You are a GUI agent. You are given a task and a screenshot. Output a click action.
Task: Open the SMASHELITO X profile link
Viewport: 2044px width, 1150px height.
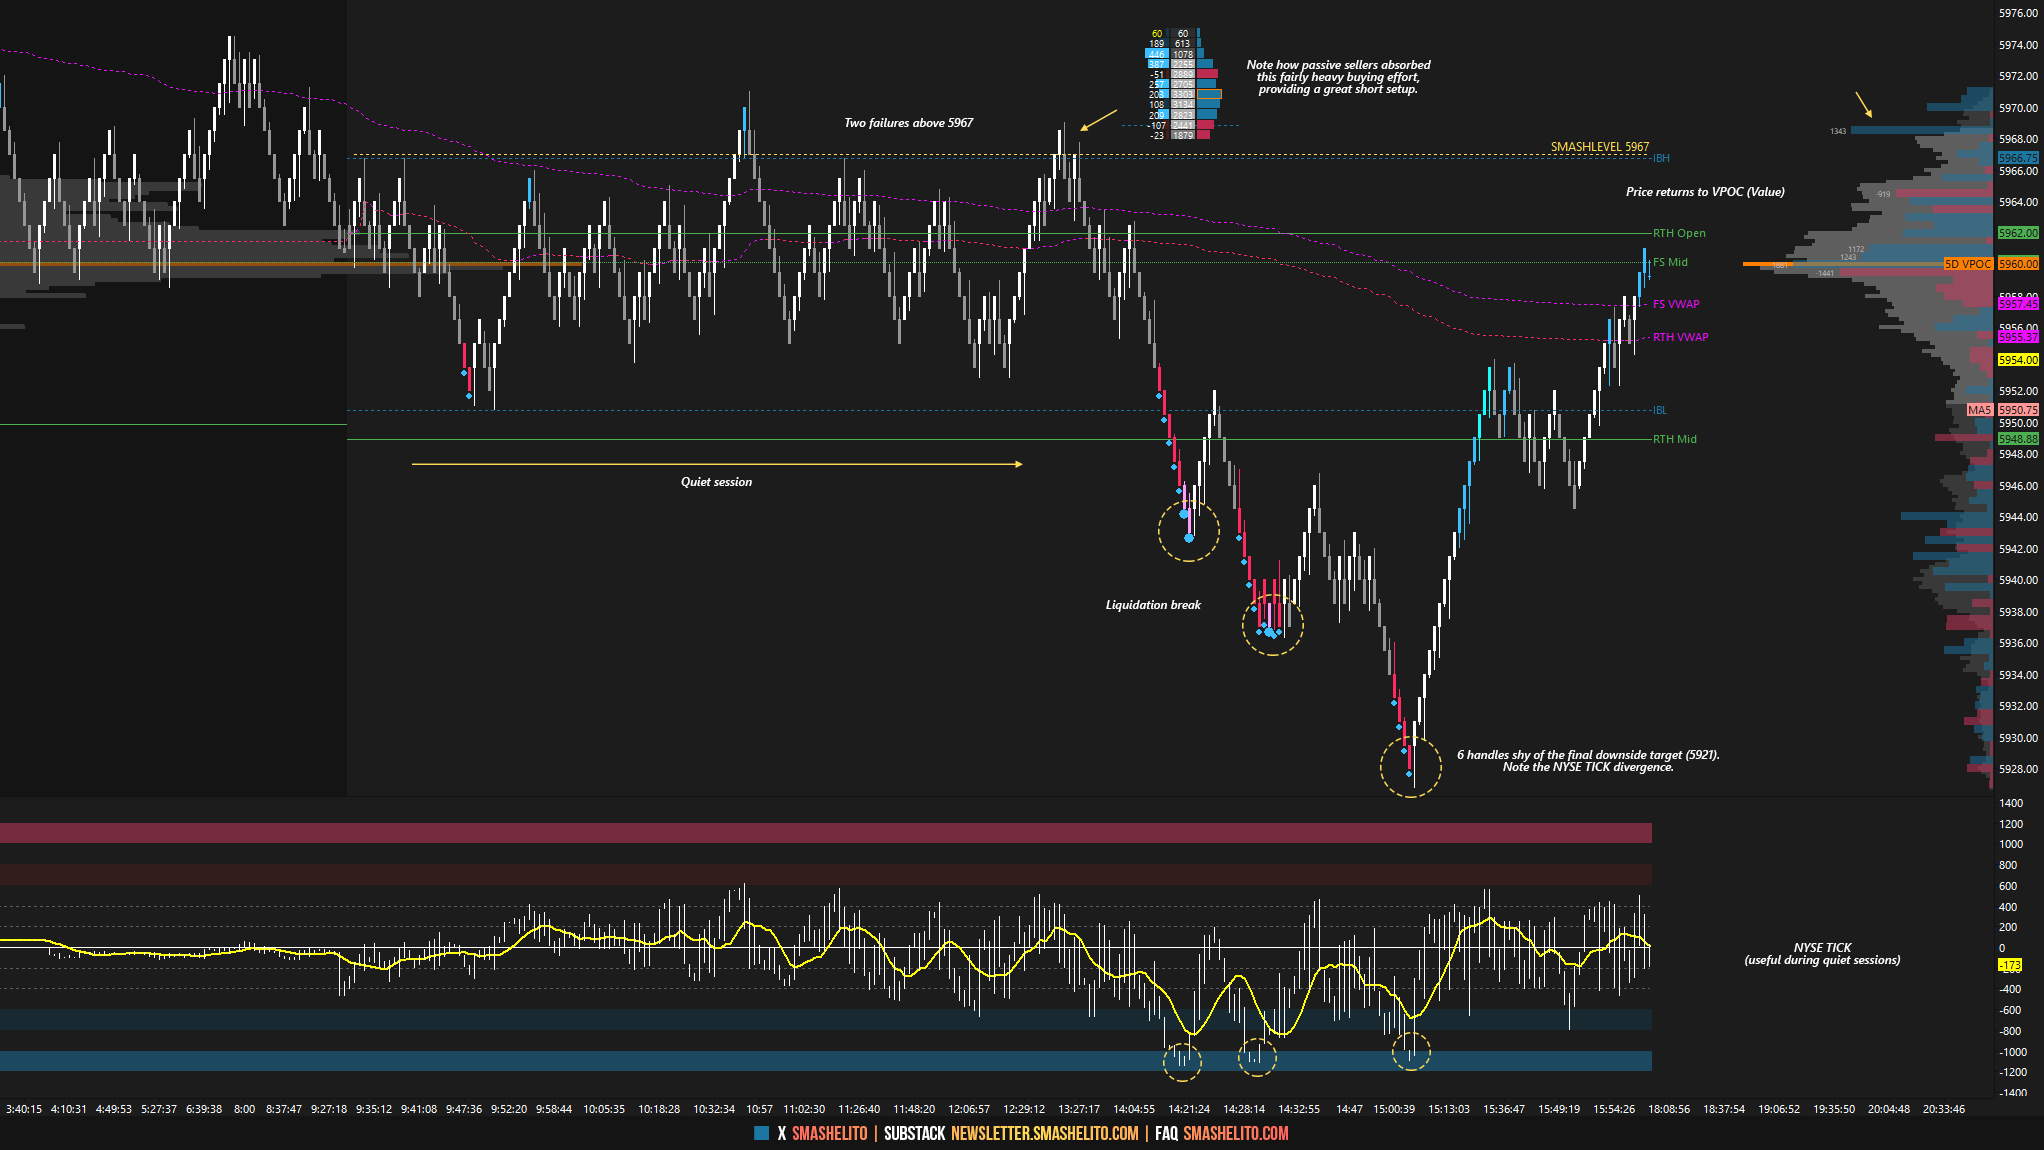(x=829, y=1133)
